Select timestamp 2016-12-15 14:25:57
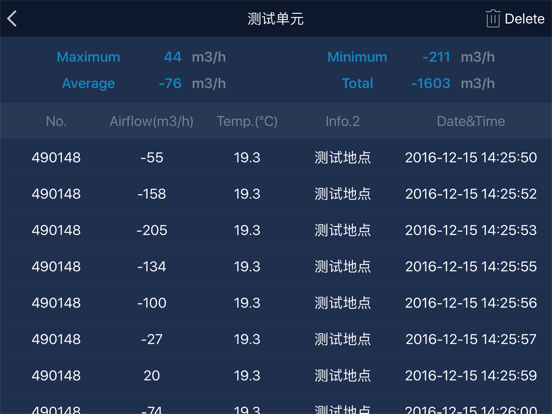 coord(471,339)
